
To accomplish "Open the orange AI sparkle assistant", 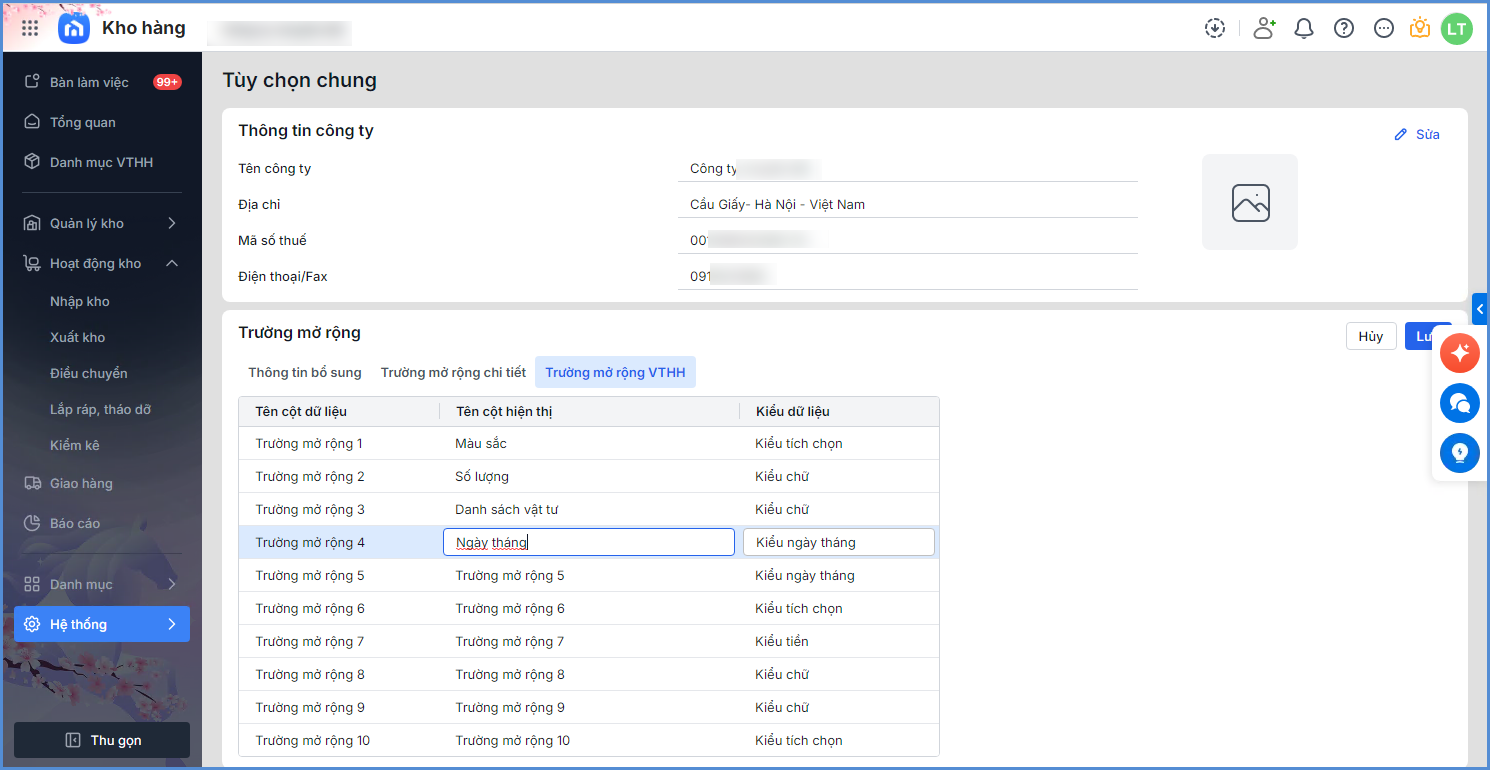I will pyautogui.click(x=1460, y=353).
